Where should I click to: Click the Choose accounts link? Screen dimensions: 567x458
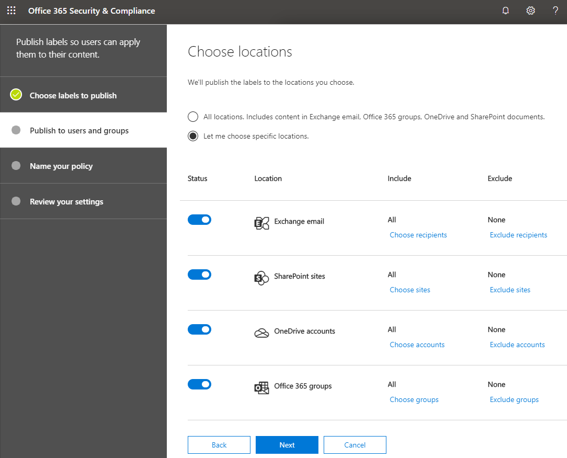[417, 345]
